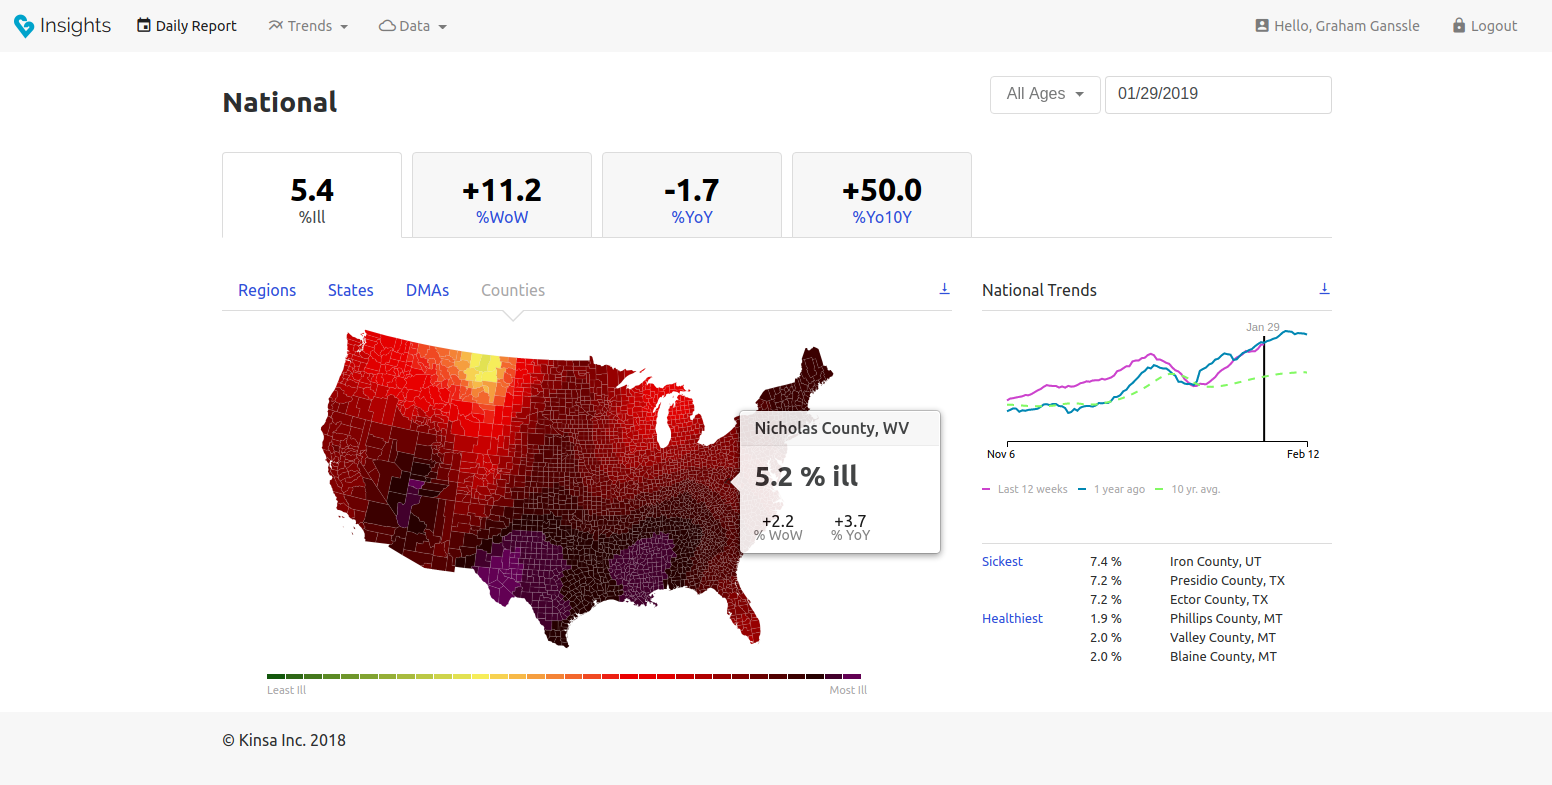Click Iron County, UT in the list
The height and width of the screenshot is (785, 1552).
(1216, 562)
